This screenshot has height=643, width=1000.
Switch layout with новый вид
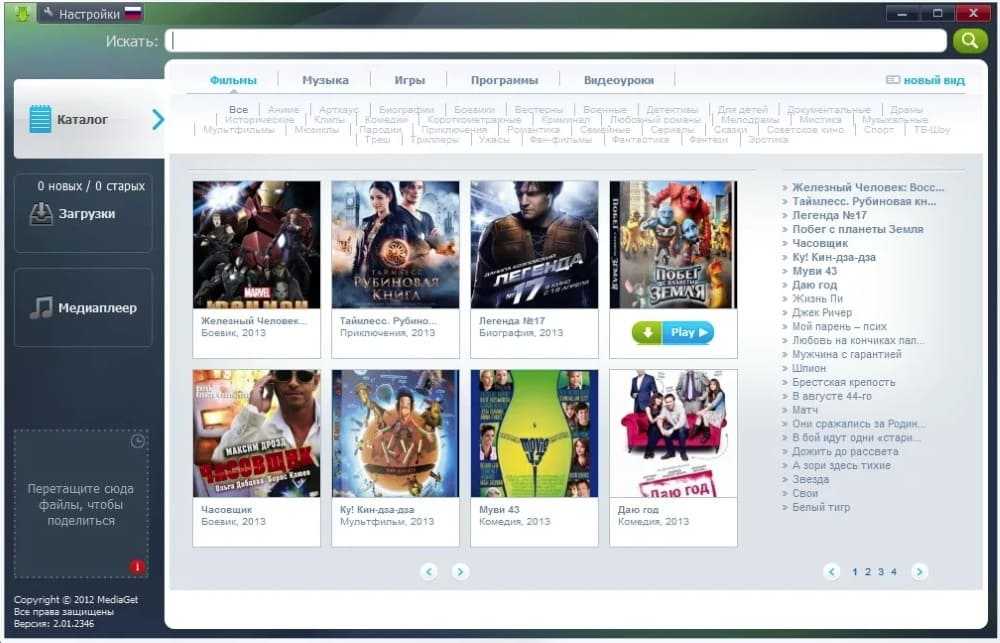[x=926, y=80]
